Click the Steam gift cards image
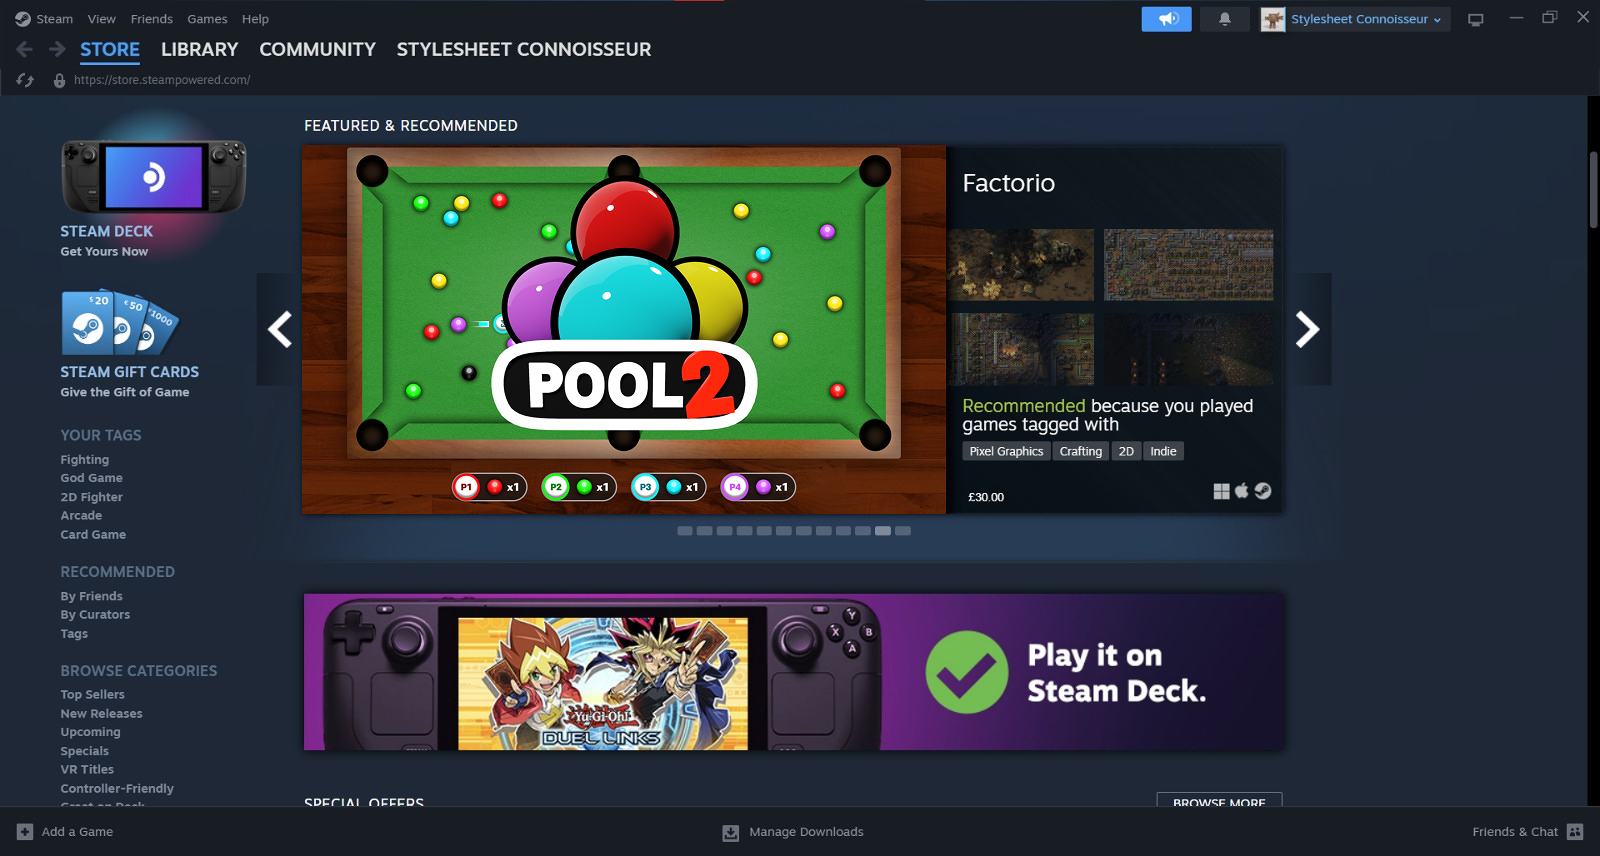 [x=120, y=322]
